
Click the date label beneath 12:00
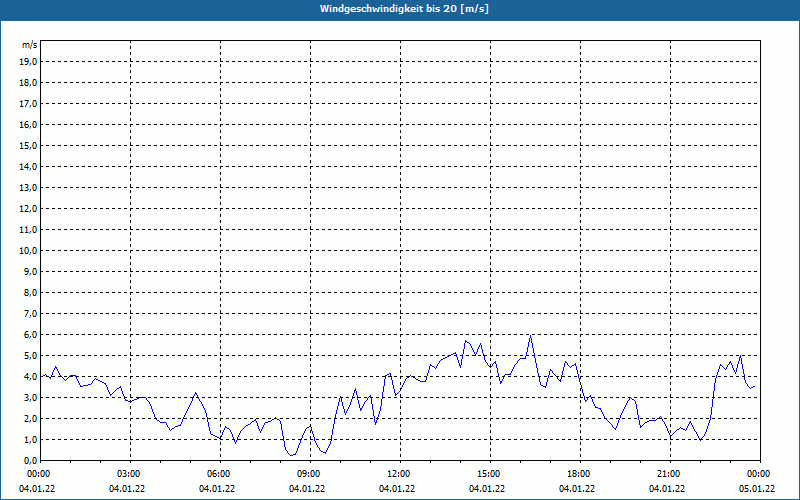pyautogui.click(x=397, y=489)
